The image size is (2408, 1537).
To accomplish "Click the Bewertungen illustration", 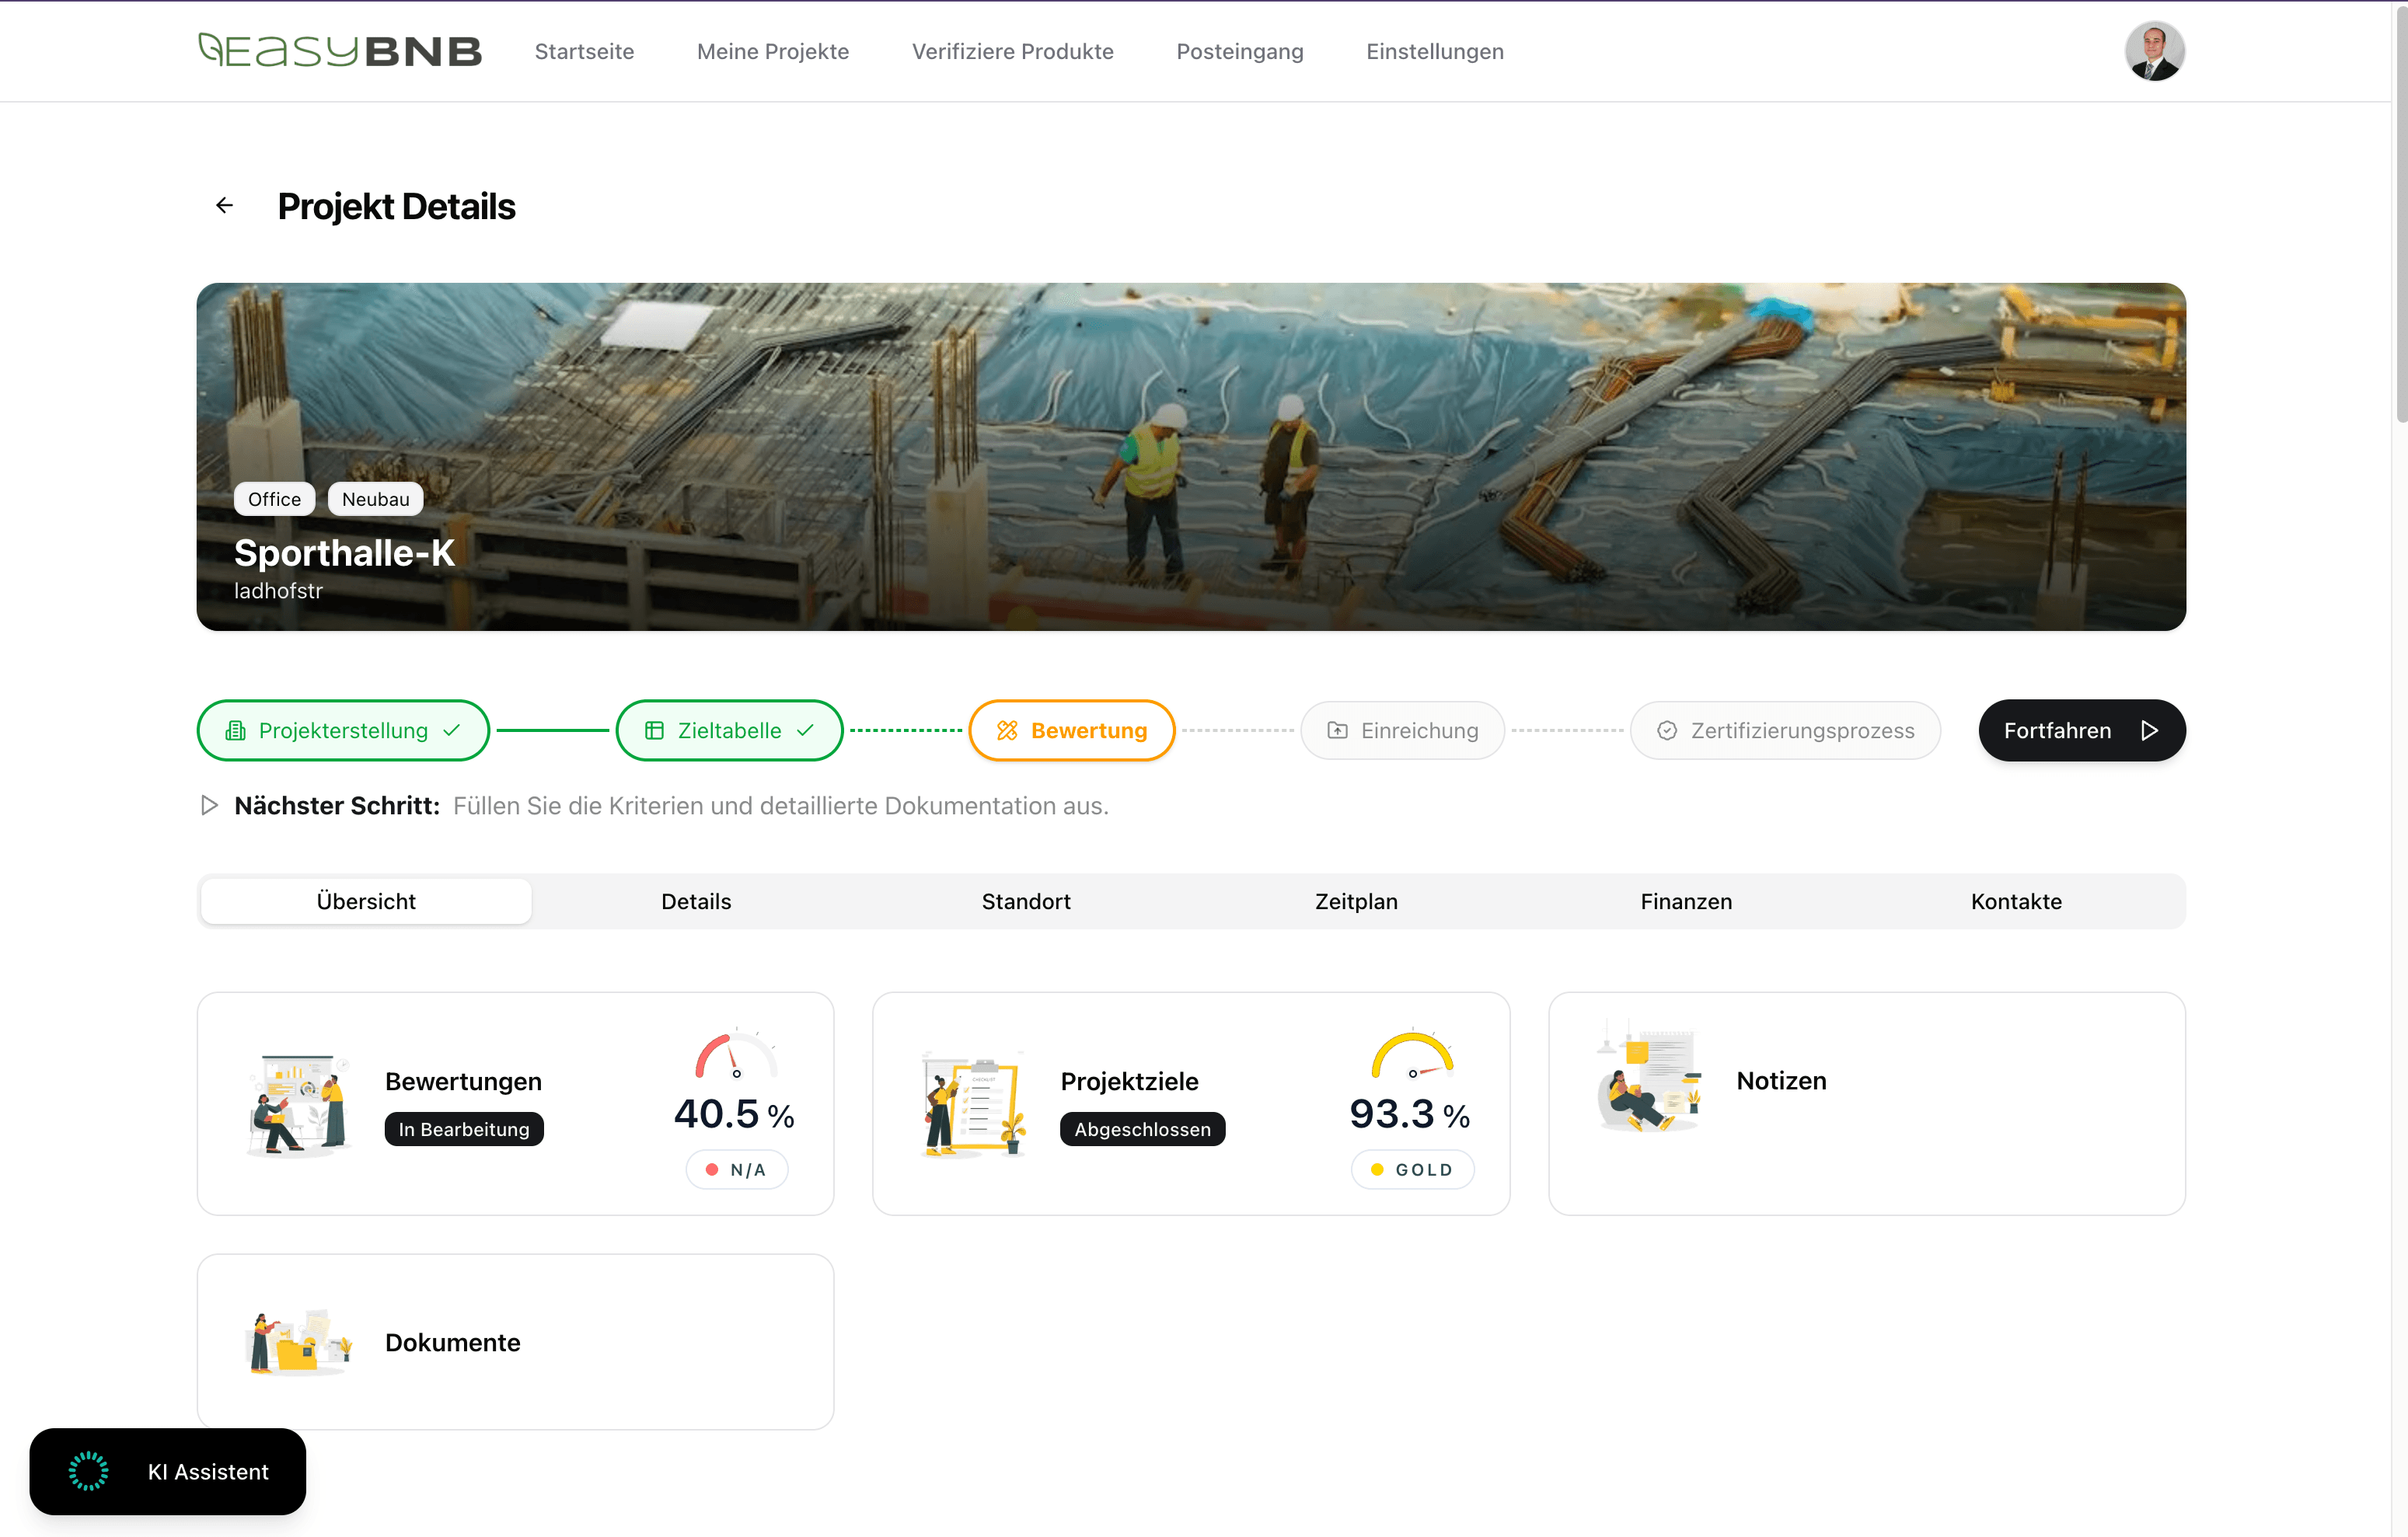I will (x=298, y=1104).
